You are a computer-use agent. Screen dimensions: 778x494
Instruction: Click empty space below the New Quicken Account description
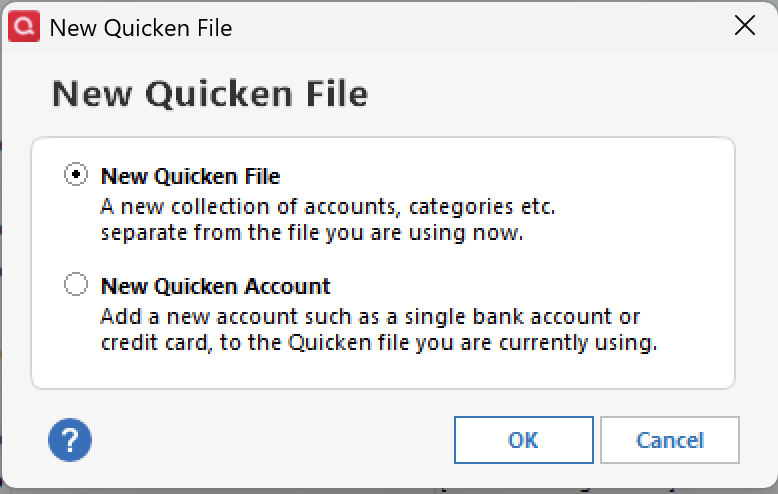coord(380,372)
